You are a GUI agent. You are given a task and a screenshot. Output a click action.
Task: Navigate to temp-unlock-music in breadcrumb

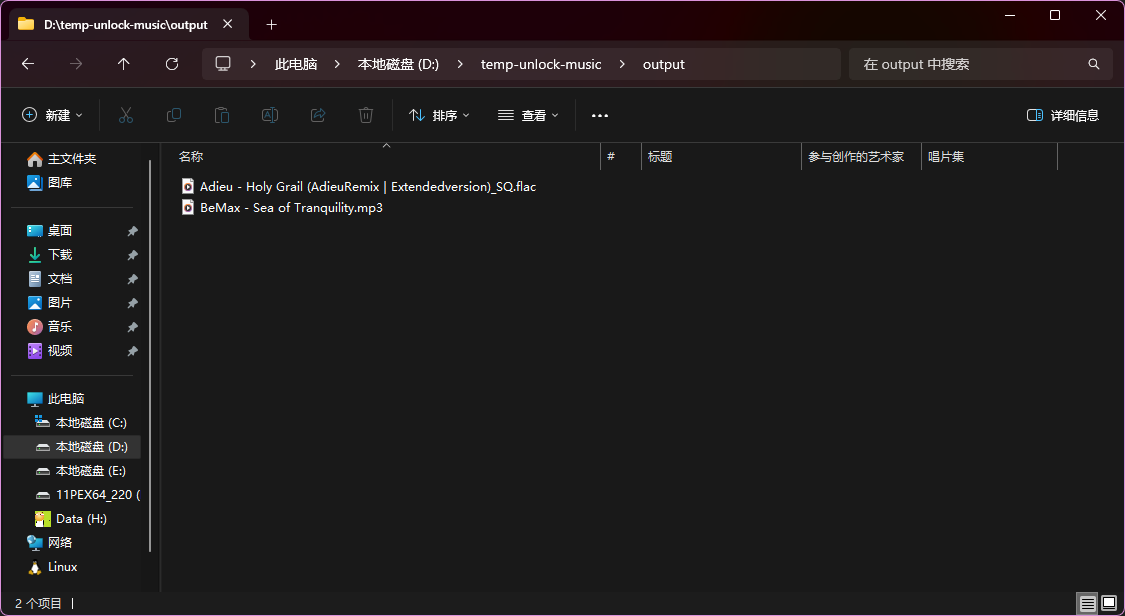coord(541,64)
